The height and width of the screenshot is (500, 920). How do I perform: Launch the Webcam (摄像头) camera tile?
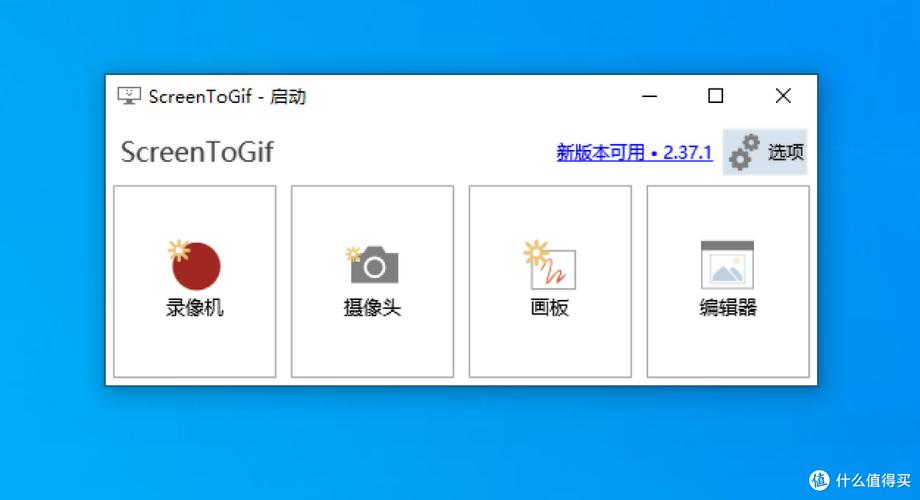[373, 282]
